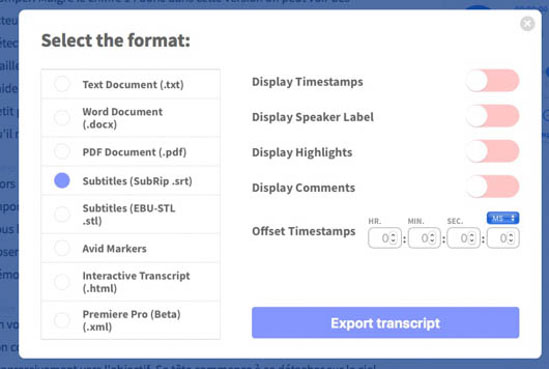The image size is (549, 369).
Task: Click the HR. offset stepper field
Action: (x=385, y=238)
